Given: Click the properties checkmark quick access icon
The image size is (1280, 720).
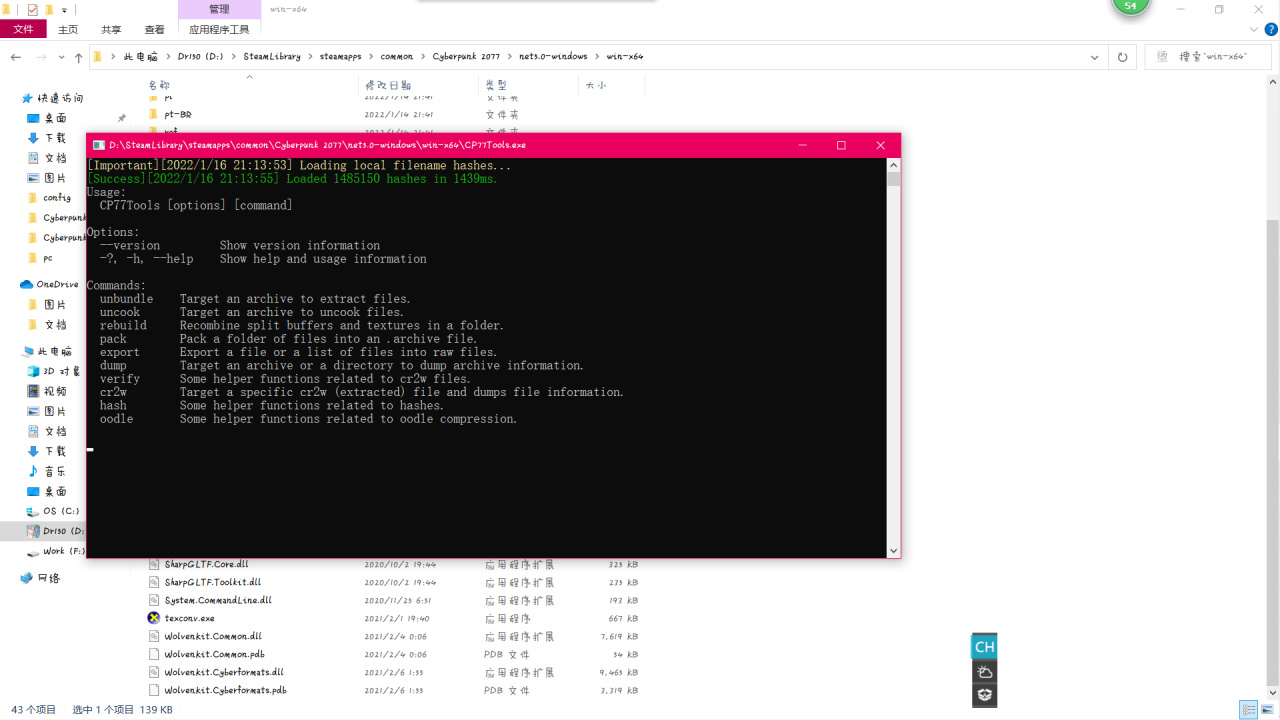Looking at the screenshot, I should tap(32, 9).
